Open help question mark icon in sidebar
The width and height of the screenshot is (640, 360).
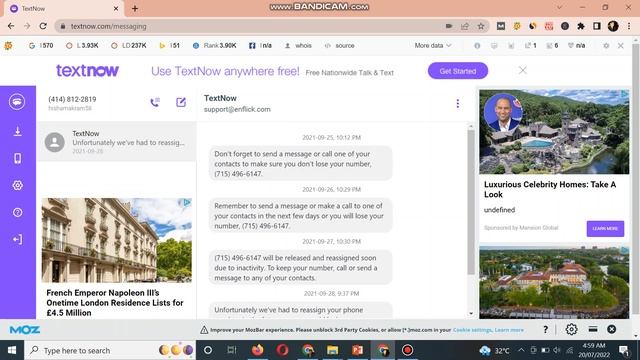17,212
